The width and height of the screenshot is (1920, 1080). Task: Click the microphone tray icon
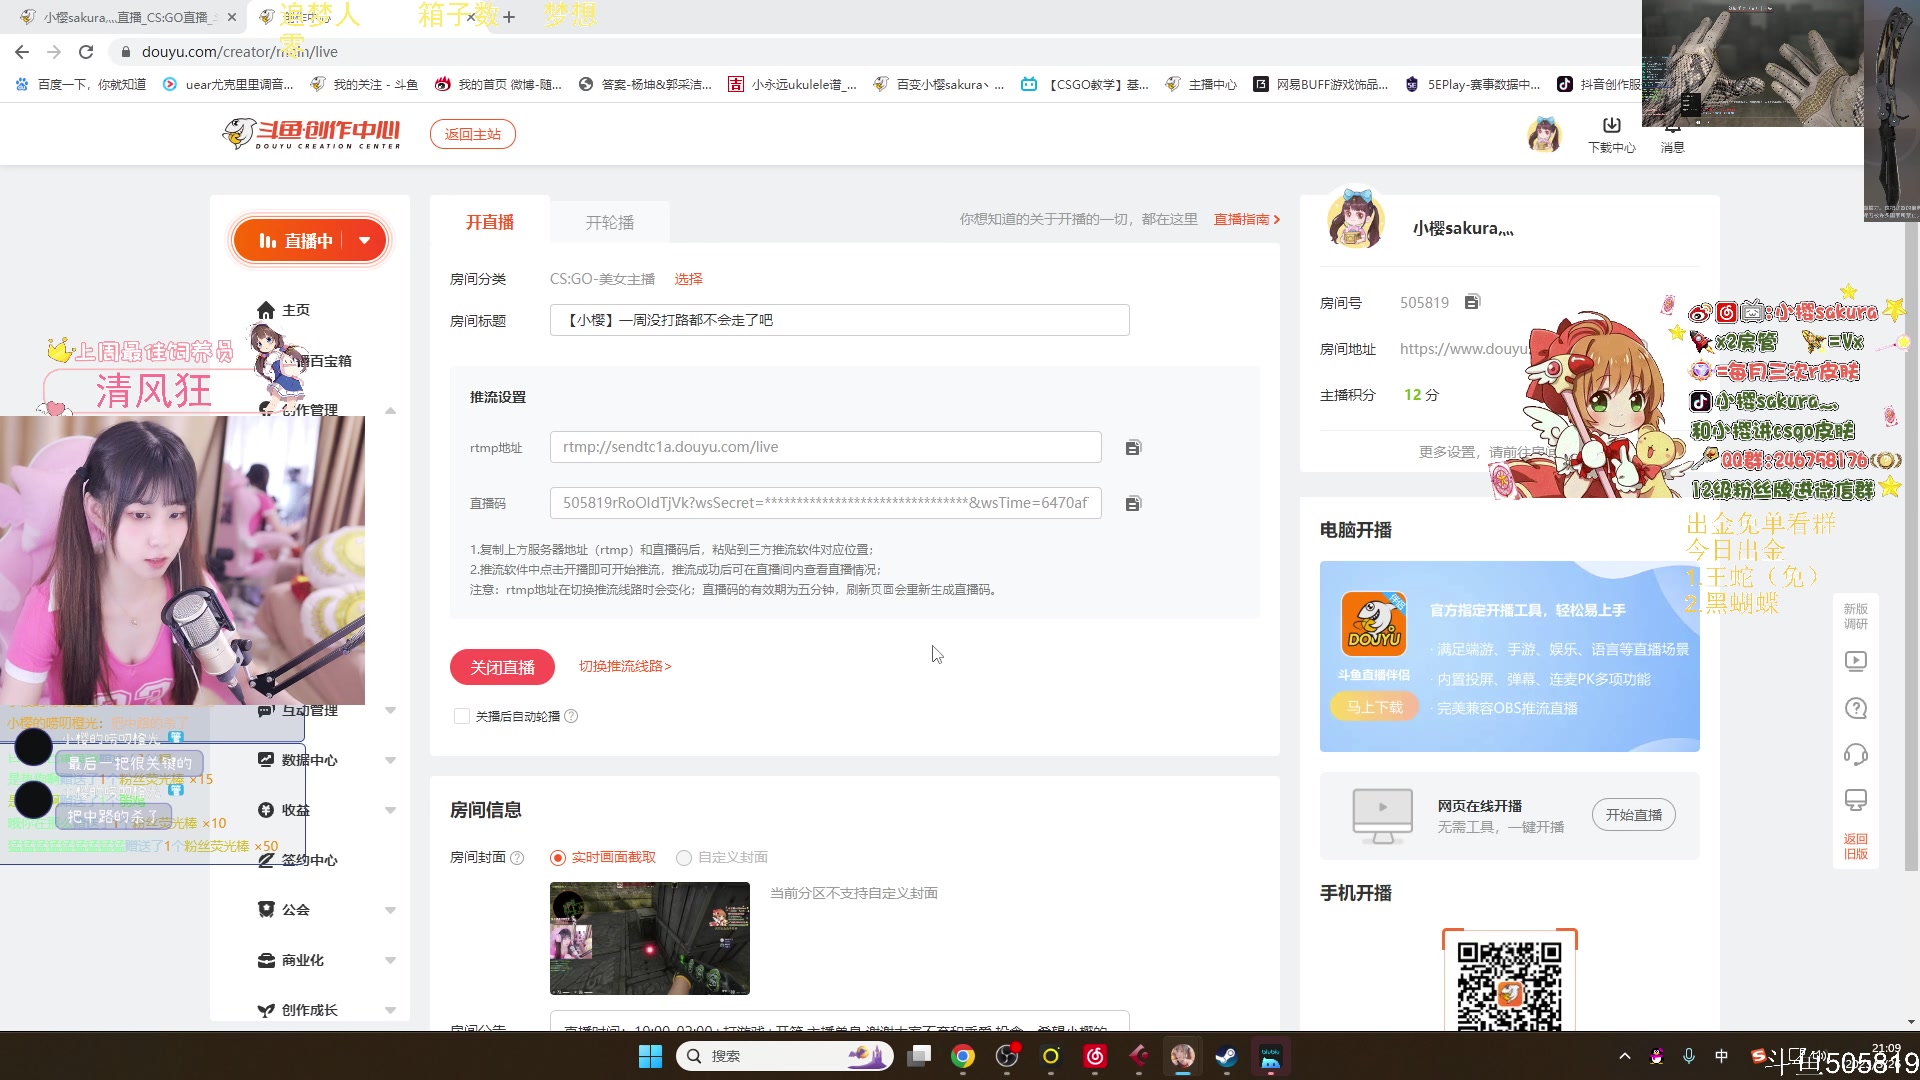point(1689,1056)
